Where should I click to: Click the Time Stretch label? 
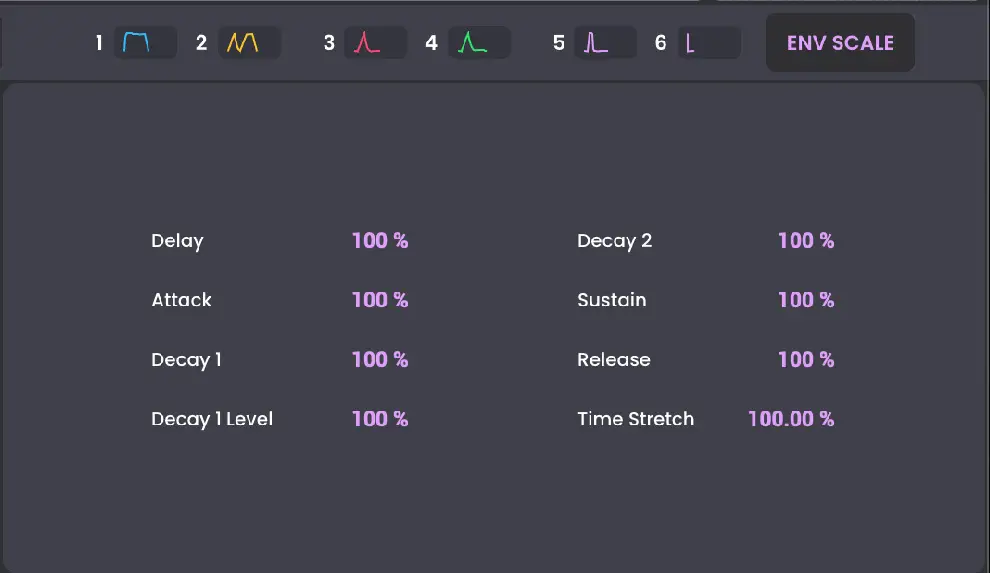(x=635, y=419)
